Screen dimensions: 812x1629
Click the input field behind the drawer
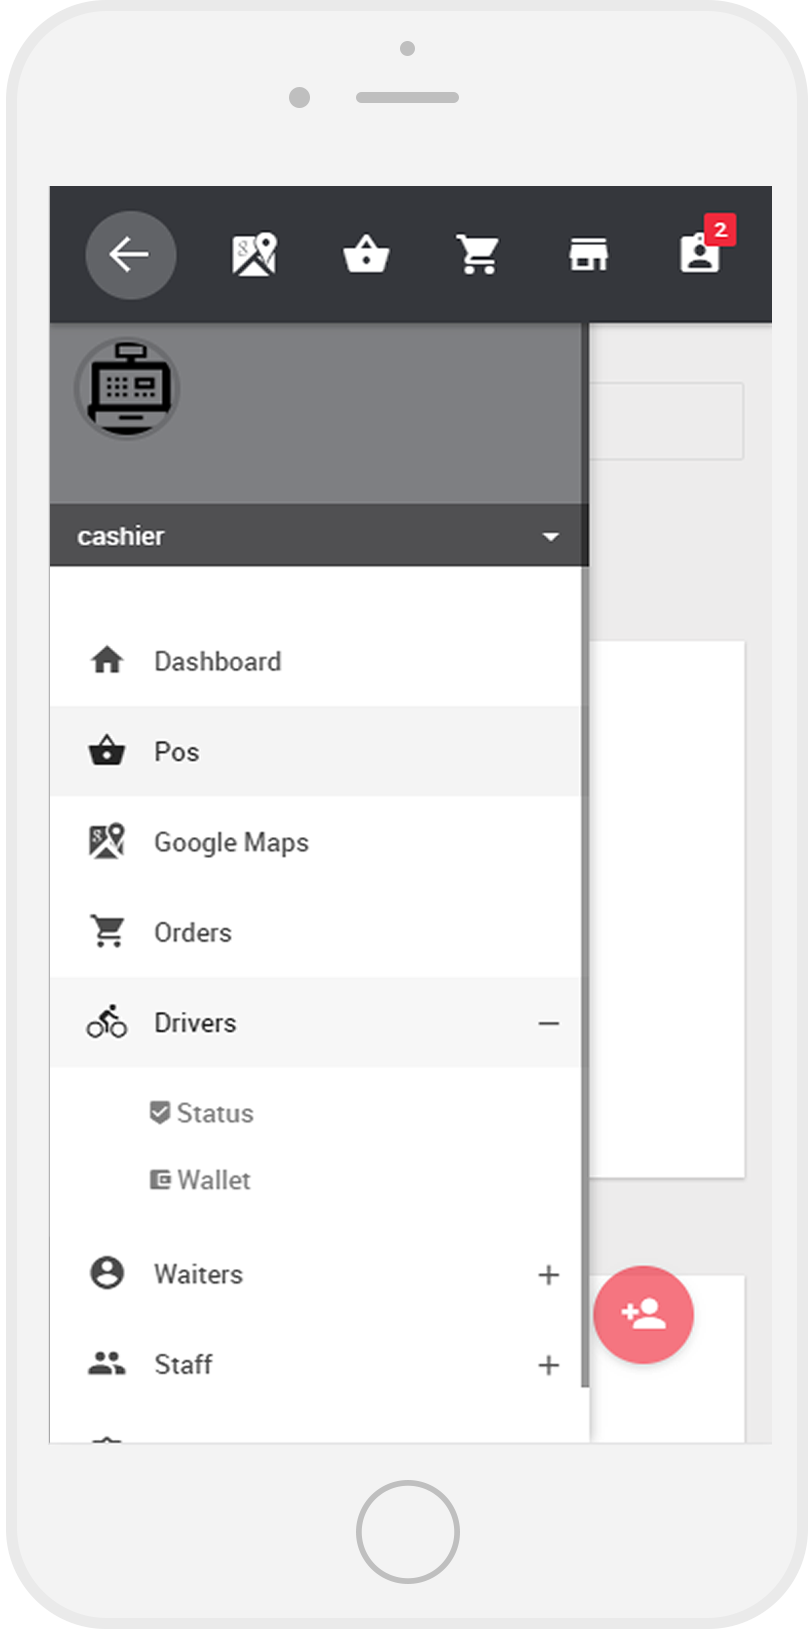point(668,421)
